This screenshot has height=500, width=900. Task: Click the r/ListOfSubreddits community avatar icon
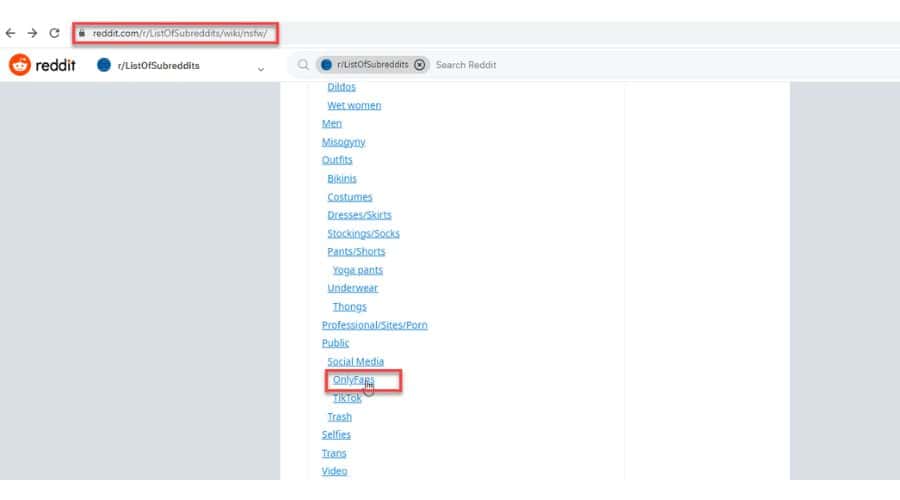104,65
